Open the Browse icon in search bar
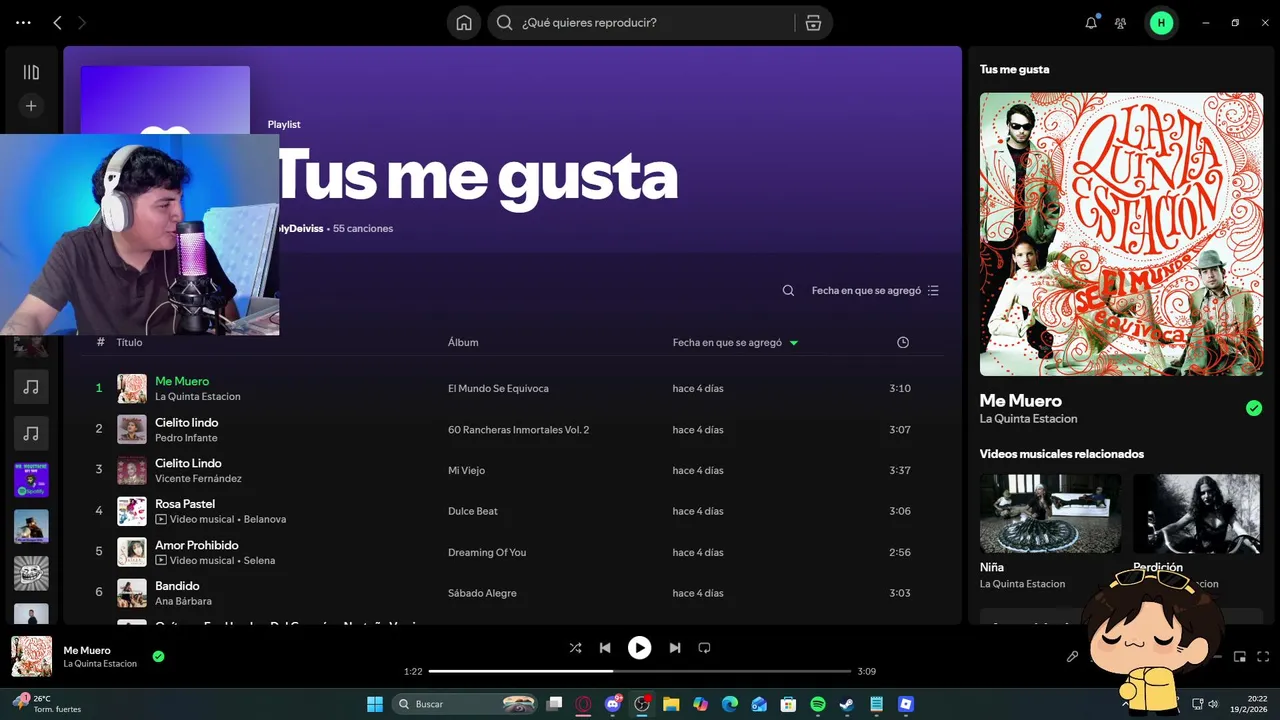Screen dimensions: 1280x720 point(813,22)
